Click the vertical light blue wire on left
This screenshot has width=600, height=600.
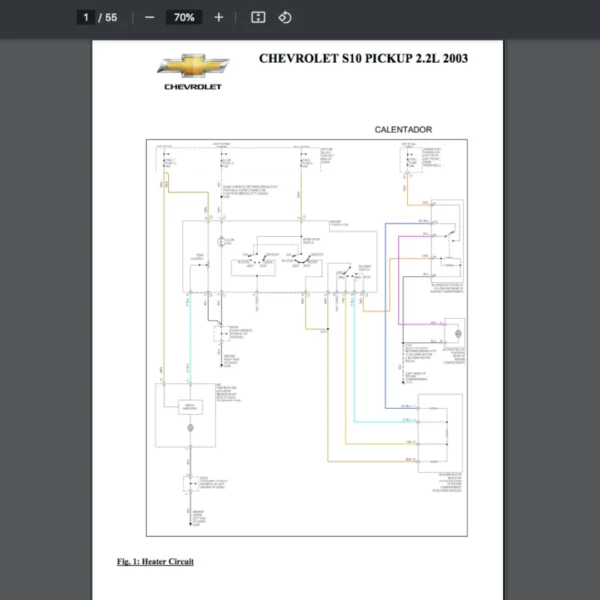tap(189, 340)
